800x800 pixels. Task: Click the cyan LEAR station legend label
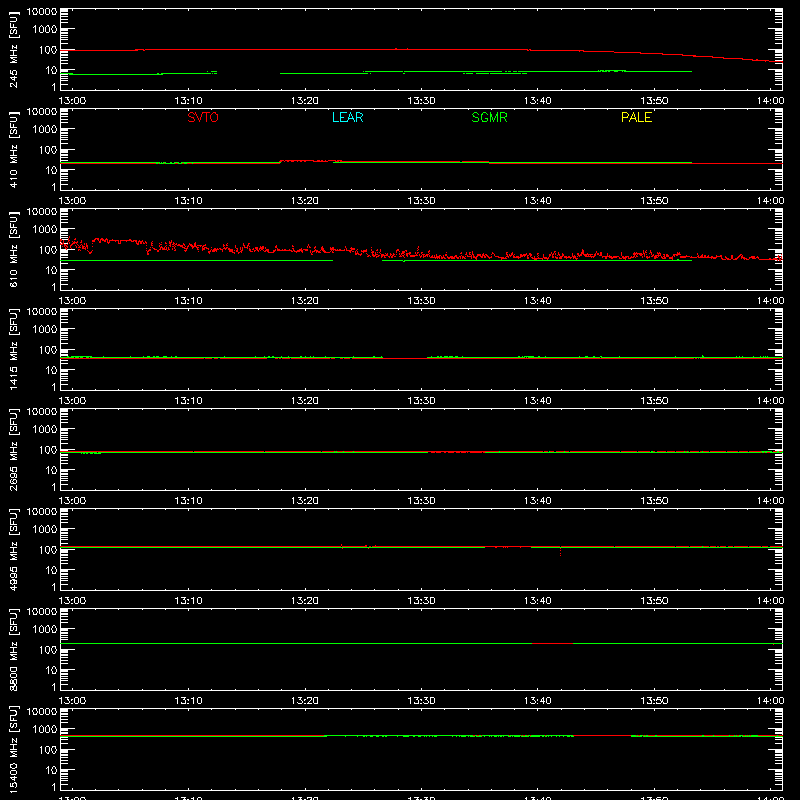[x=347, y=117]
